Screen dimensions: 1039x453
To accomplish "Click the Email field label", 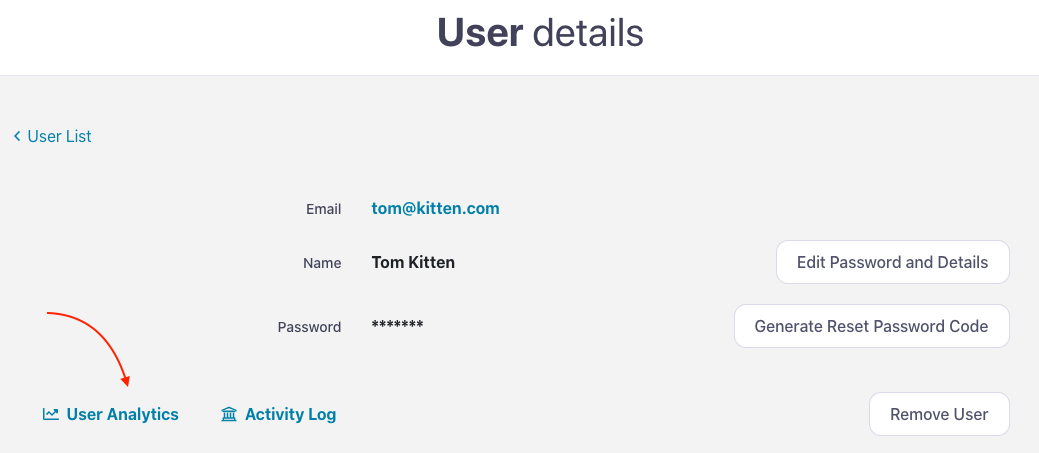I will [323, 210].
